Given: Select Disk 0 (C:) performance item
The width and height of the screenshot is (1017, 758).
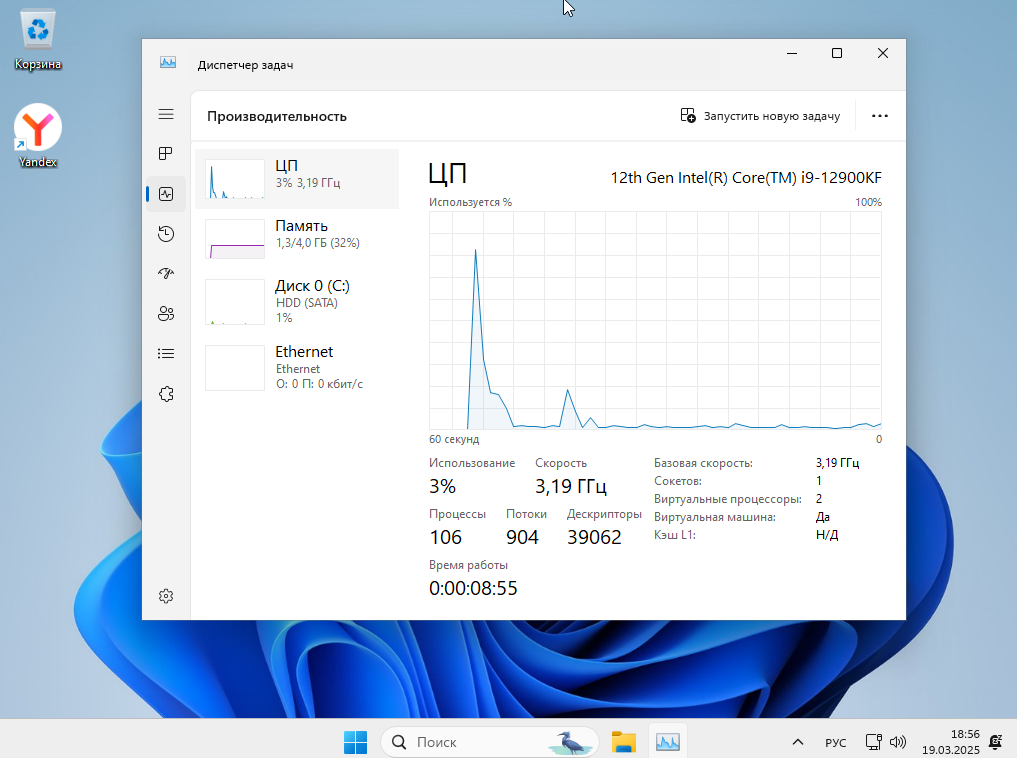Looking at the screenshot, I should [x=297, y=300].
